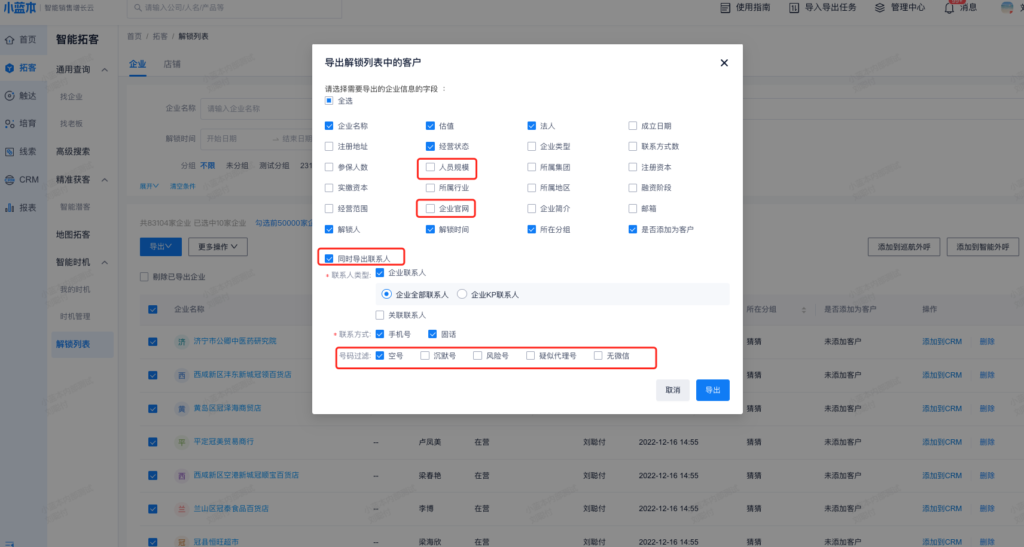Image resolution: width=1024 pixels, height=547 pixels.
Task: Uncheck 同时导出联系人 checkbox
Action: 329,259
